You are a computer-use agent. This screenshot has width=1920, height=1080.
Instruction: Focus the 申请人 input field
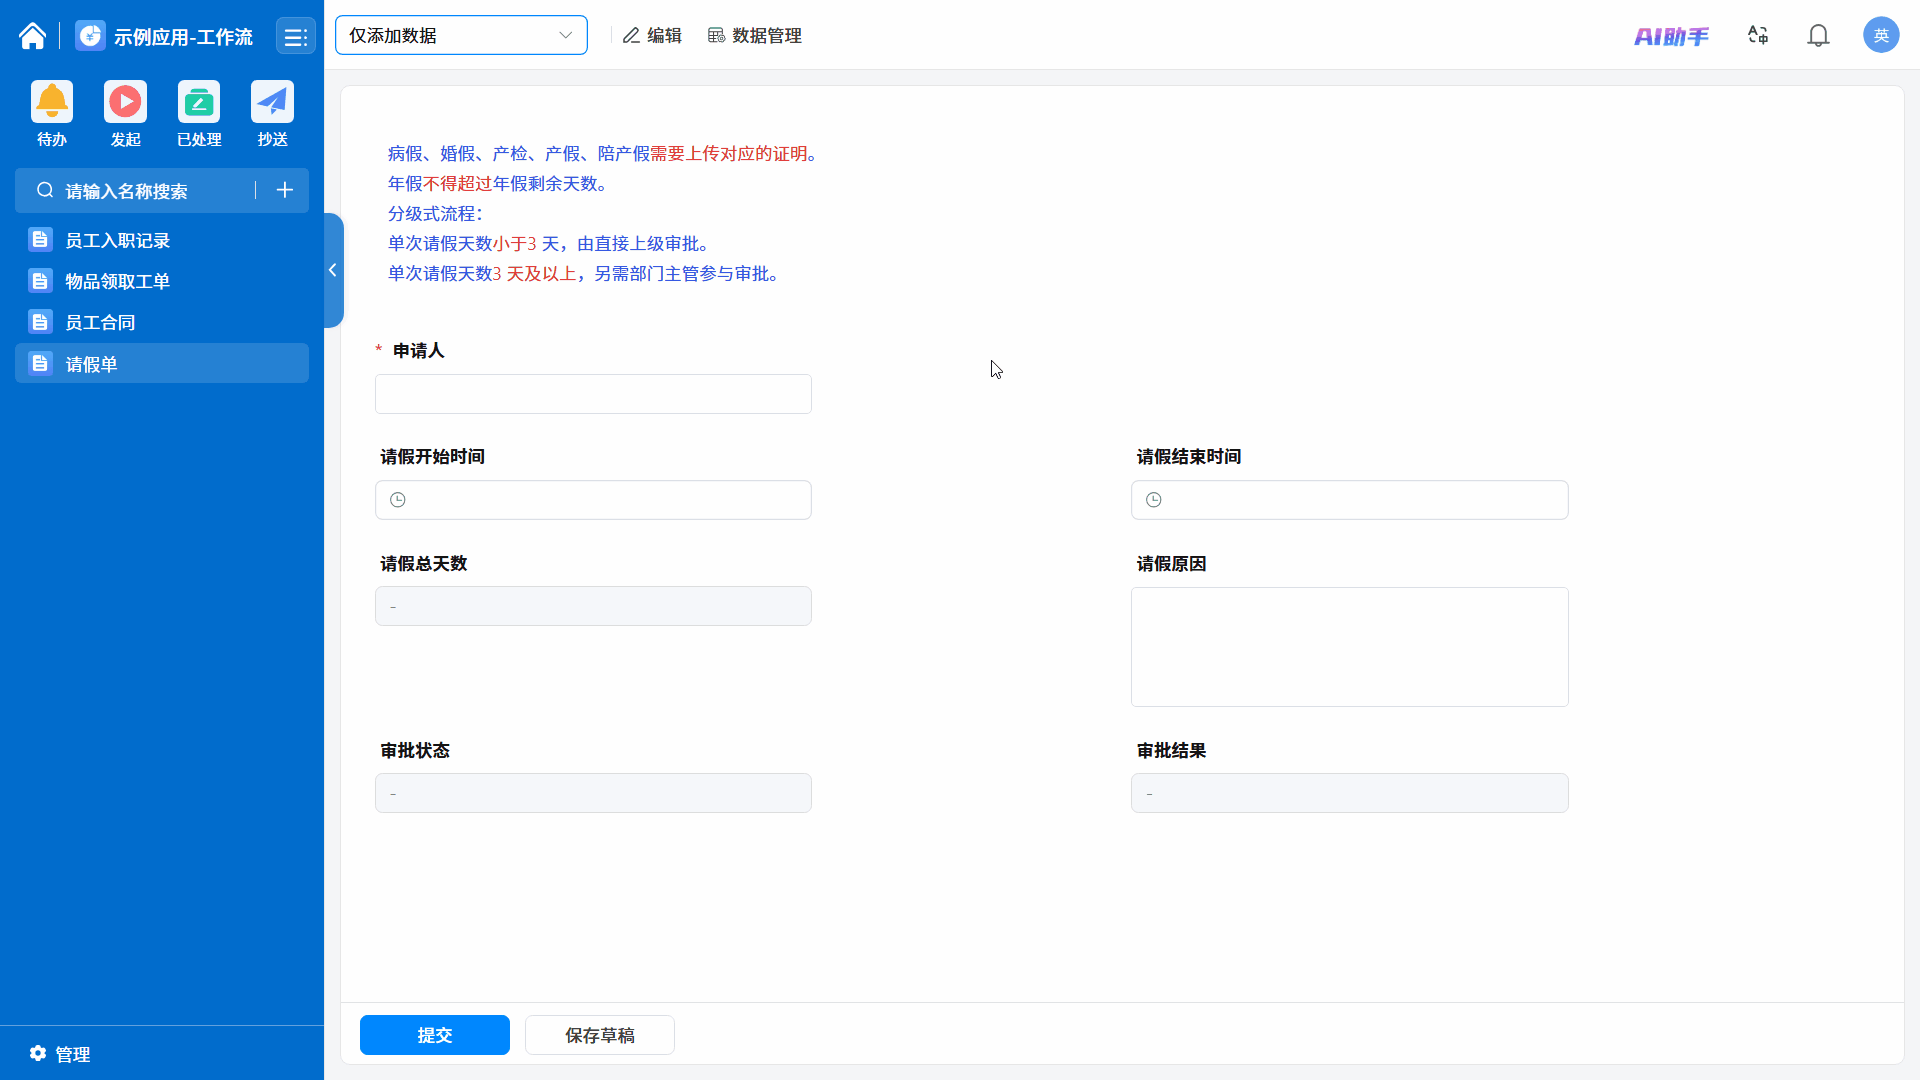click(593, 394)
